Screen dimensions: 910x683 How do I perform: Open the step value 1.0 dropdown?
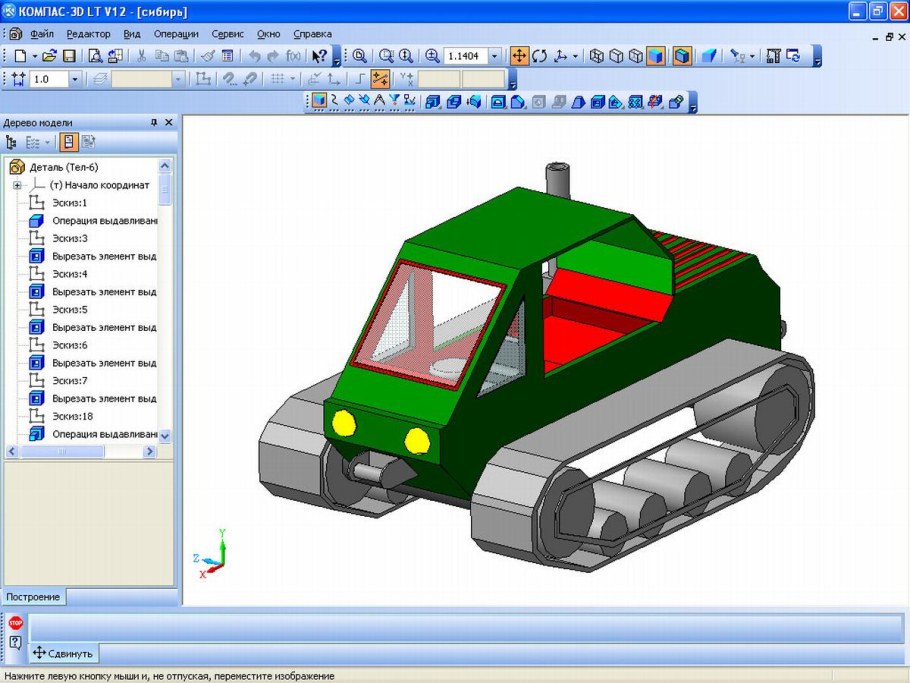coord(75,79)
